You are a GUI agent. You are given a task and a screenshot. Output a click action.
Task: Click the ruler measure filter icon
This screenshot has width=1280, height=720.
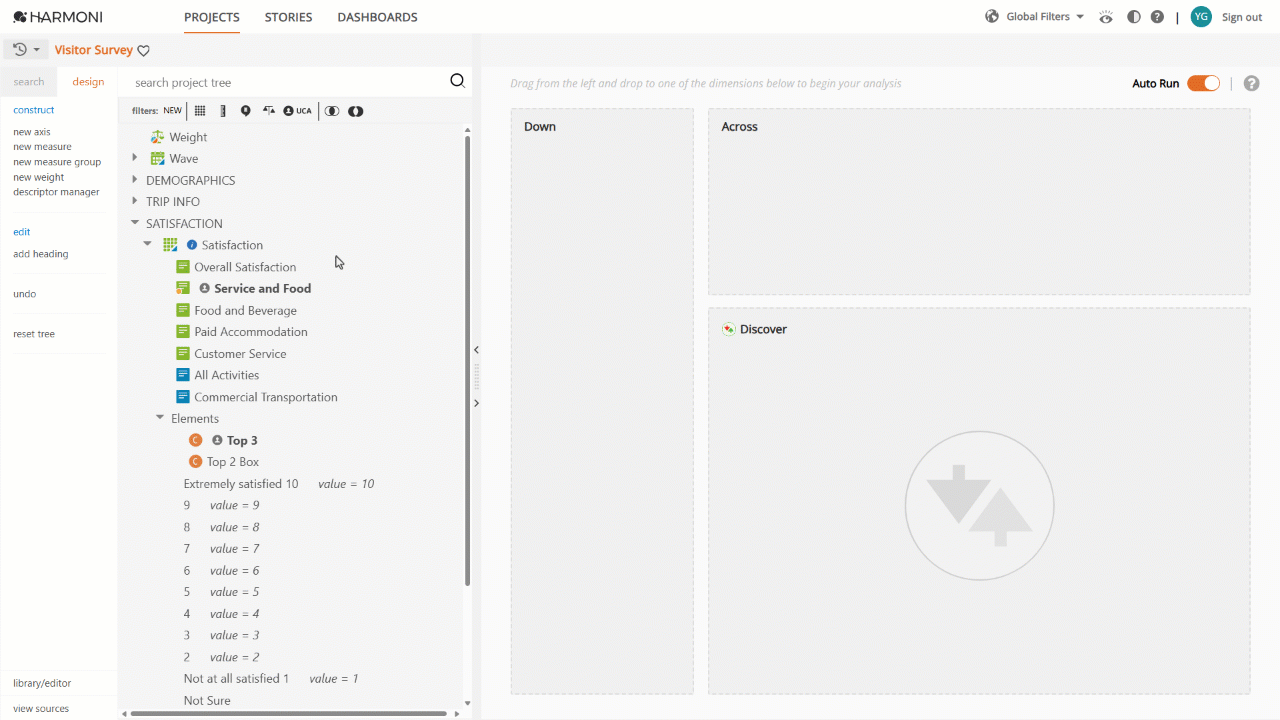(223, 111)
